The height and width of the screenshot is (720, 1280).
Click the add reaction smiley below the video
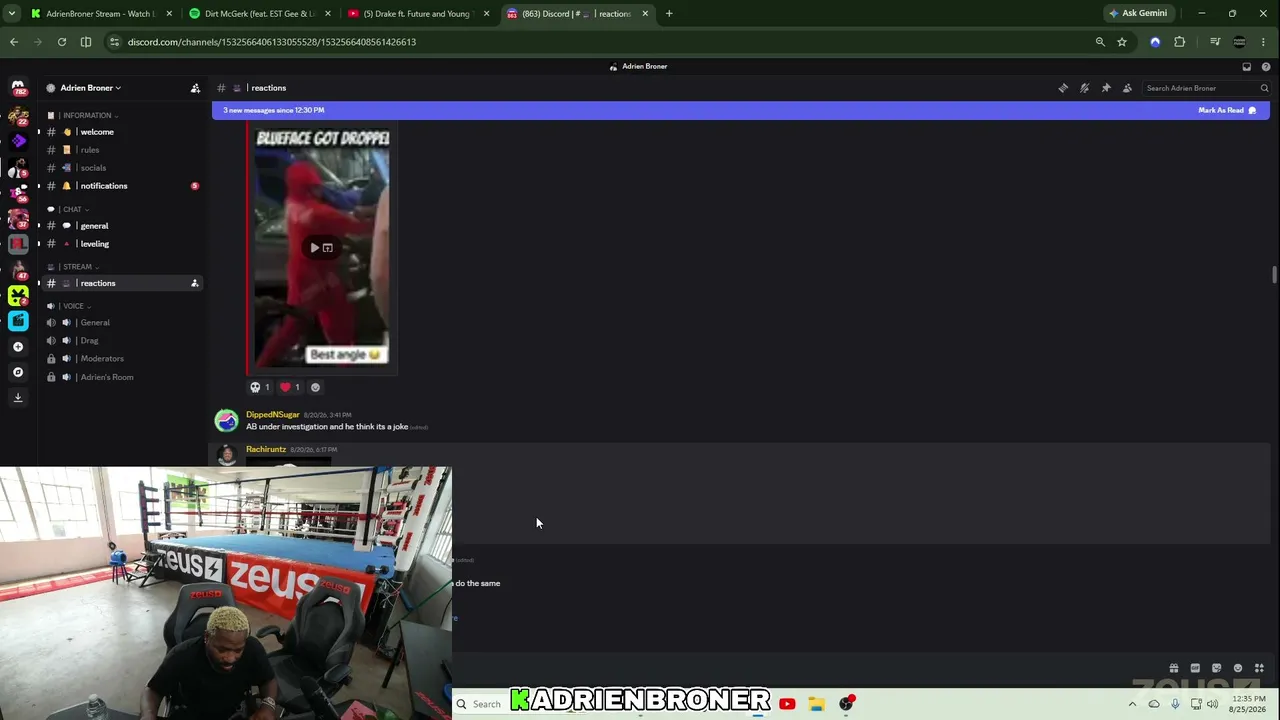(x=316, y=387)
